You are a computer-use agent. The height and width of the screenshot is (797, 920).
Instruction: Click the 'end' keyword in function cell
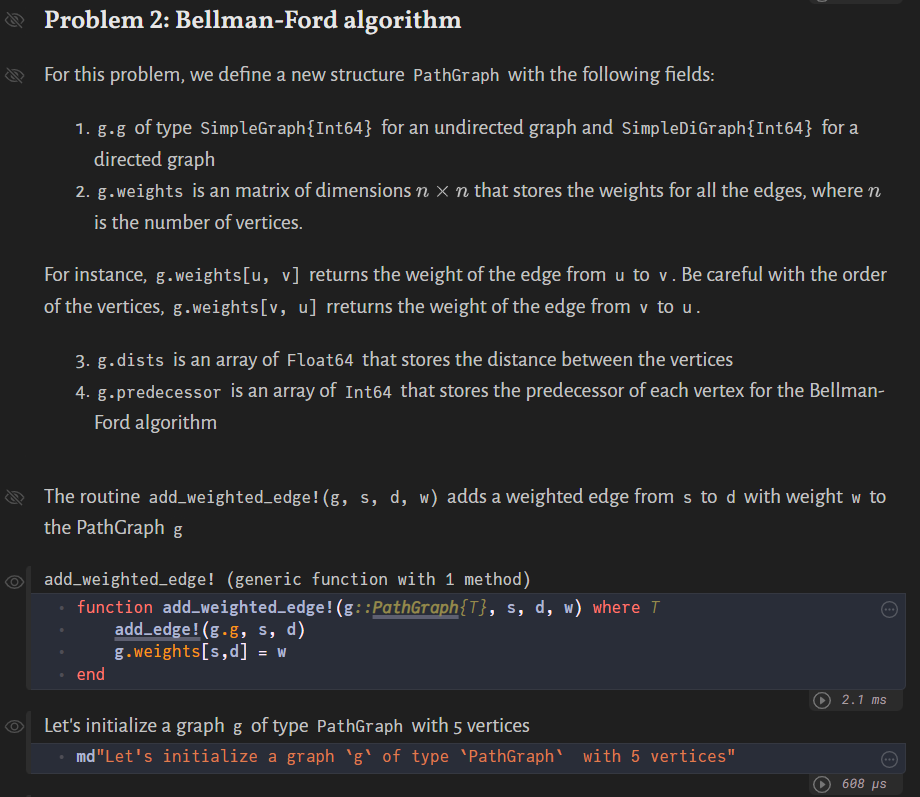tap(90, 674)
